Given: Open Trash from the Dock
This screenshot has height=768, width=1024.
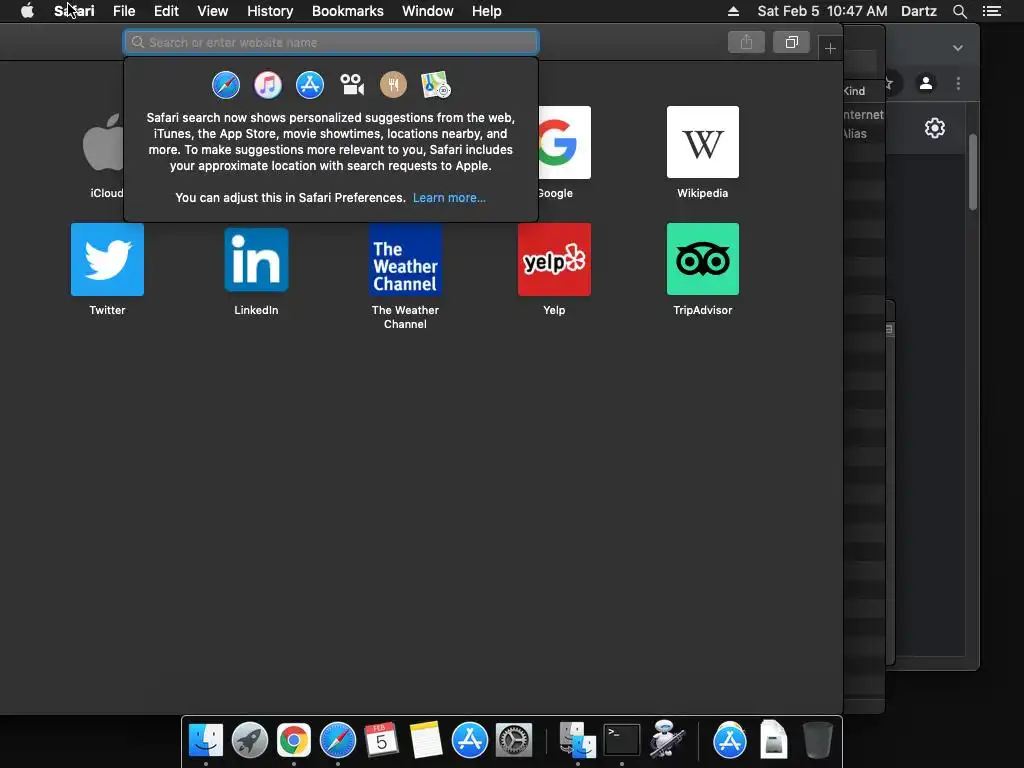Looking at the screenshot, I should click(x=818, y=740).
